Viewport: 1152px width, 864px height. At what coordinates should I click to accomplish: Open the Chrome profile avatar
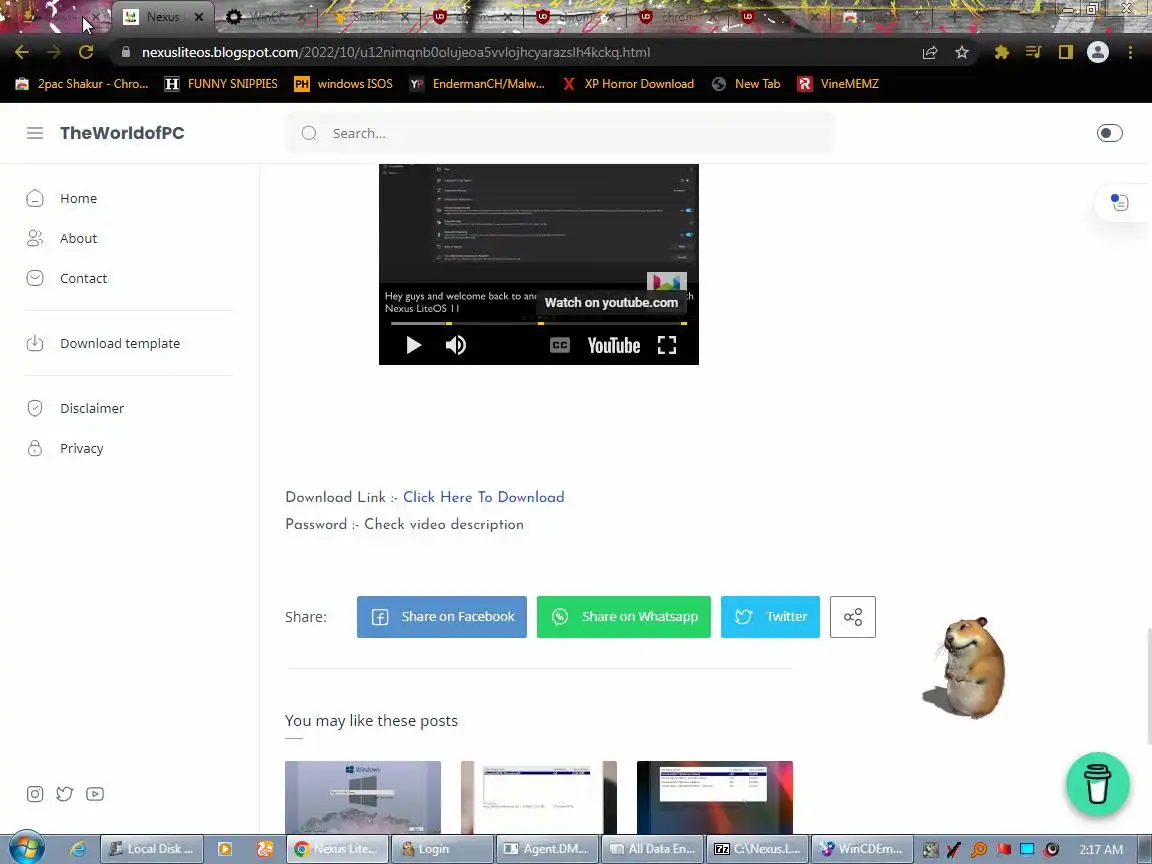(1098, 52)
